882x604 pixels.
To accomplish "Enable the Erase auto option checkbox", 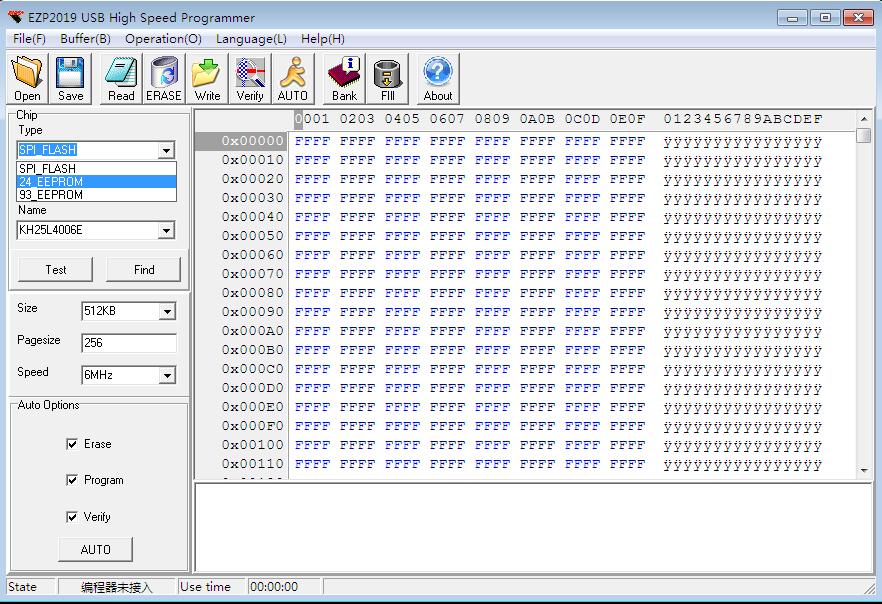I will pyautogui.click(x=73, y=444).
